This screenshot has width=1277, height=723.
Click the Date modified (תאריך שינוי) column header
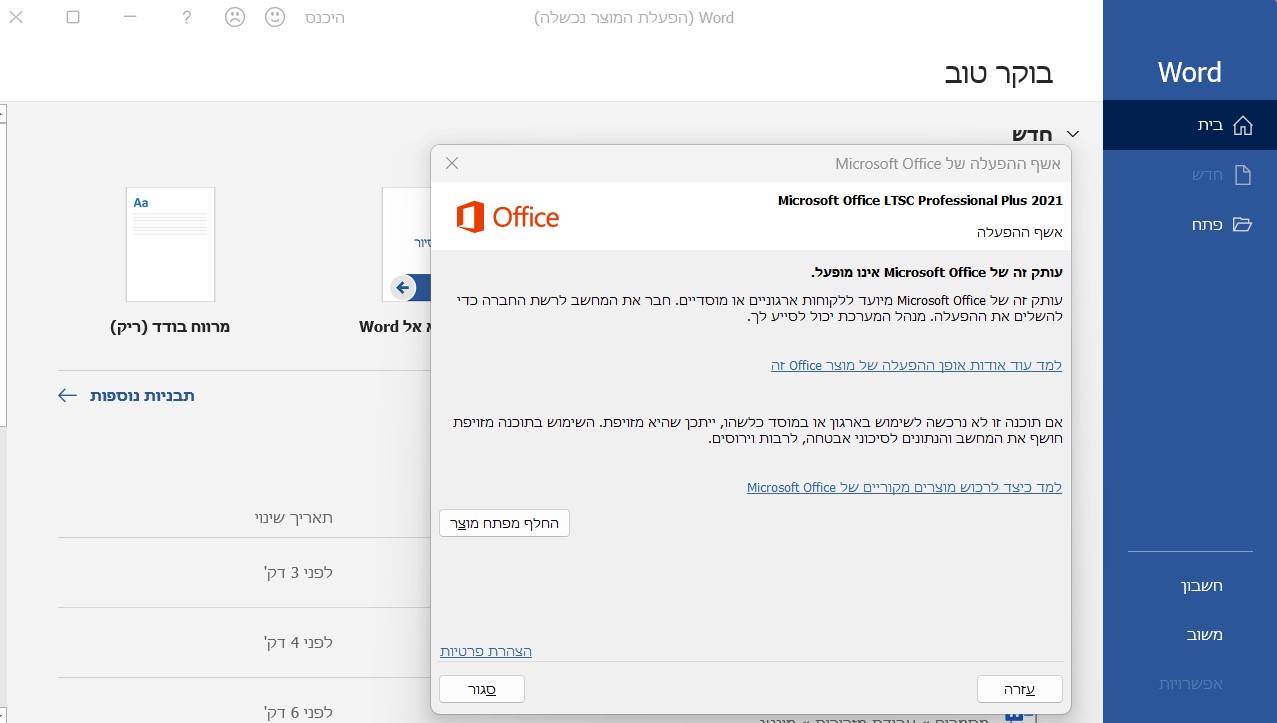coord(293,517)
